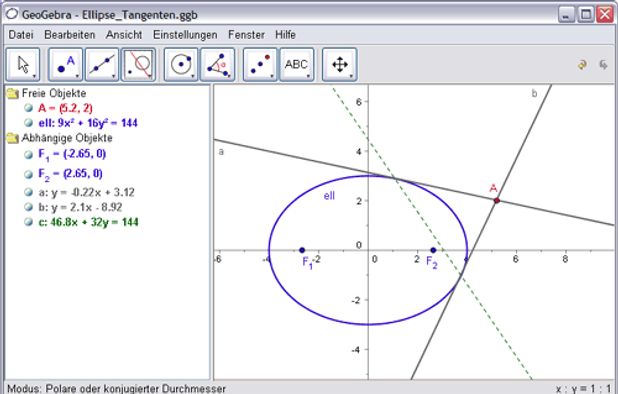Click the 'a' line label on graph
The width and height of the screenshot is (618, 394).
click(221, 152)
